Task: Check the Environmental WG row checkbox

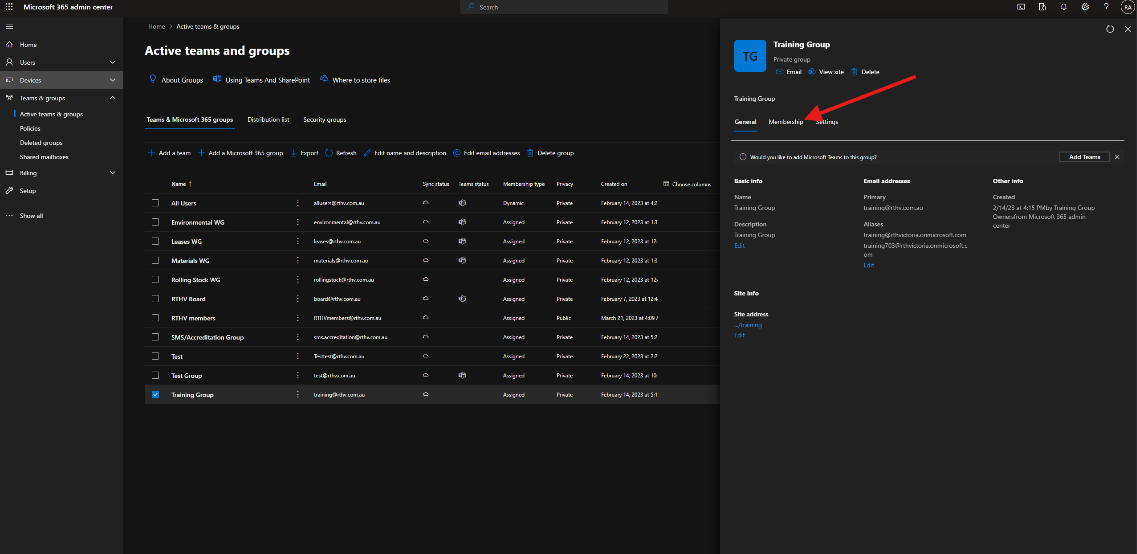Action: [155, 222]
